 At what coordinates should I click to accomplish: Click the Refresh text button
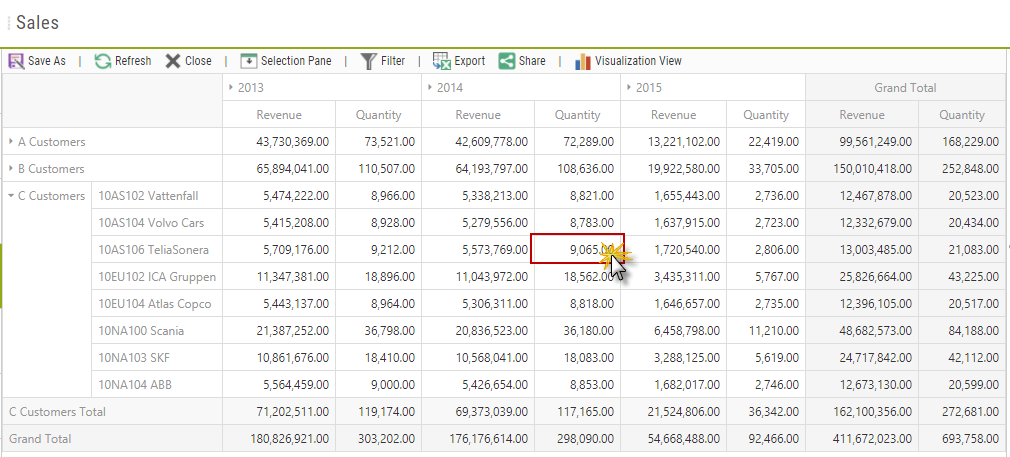point(133,61)
